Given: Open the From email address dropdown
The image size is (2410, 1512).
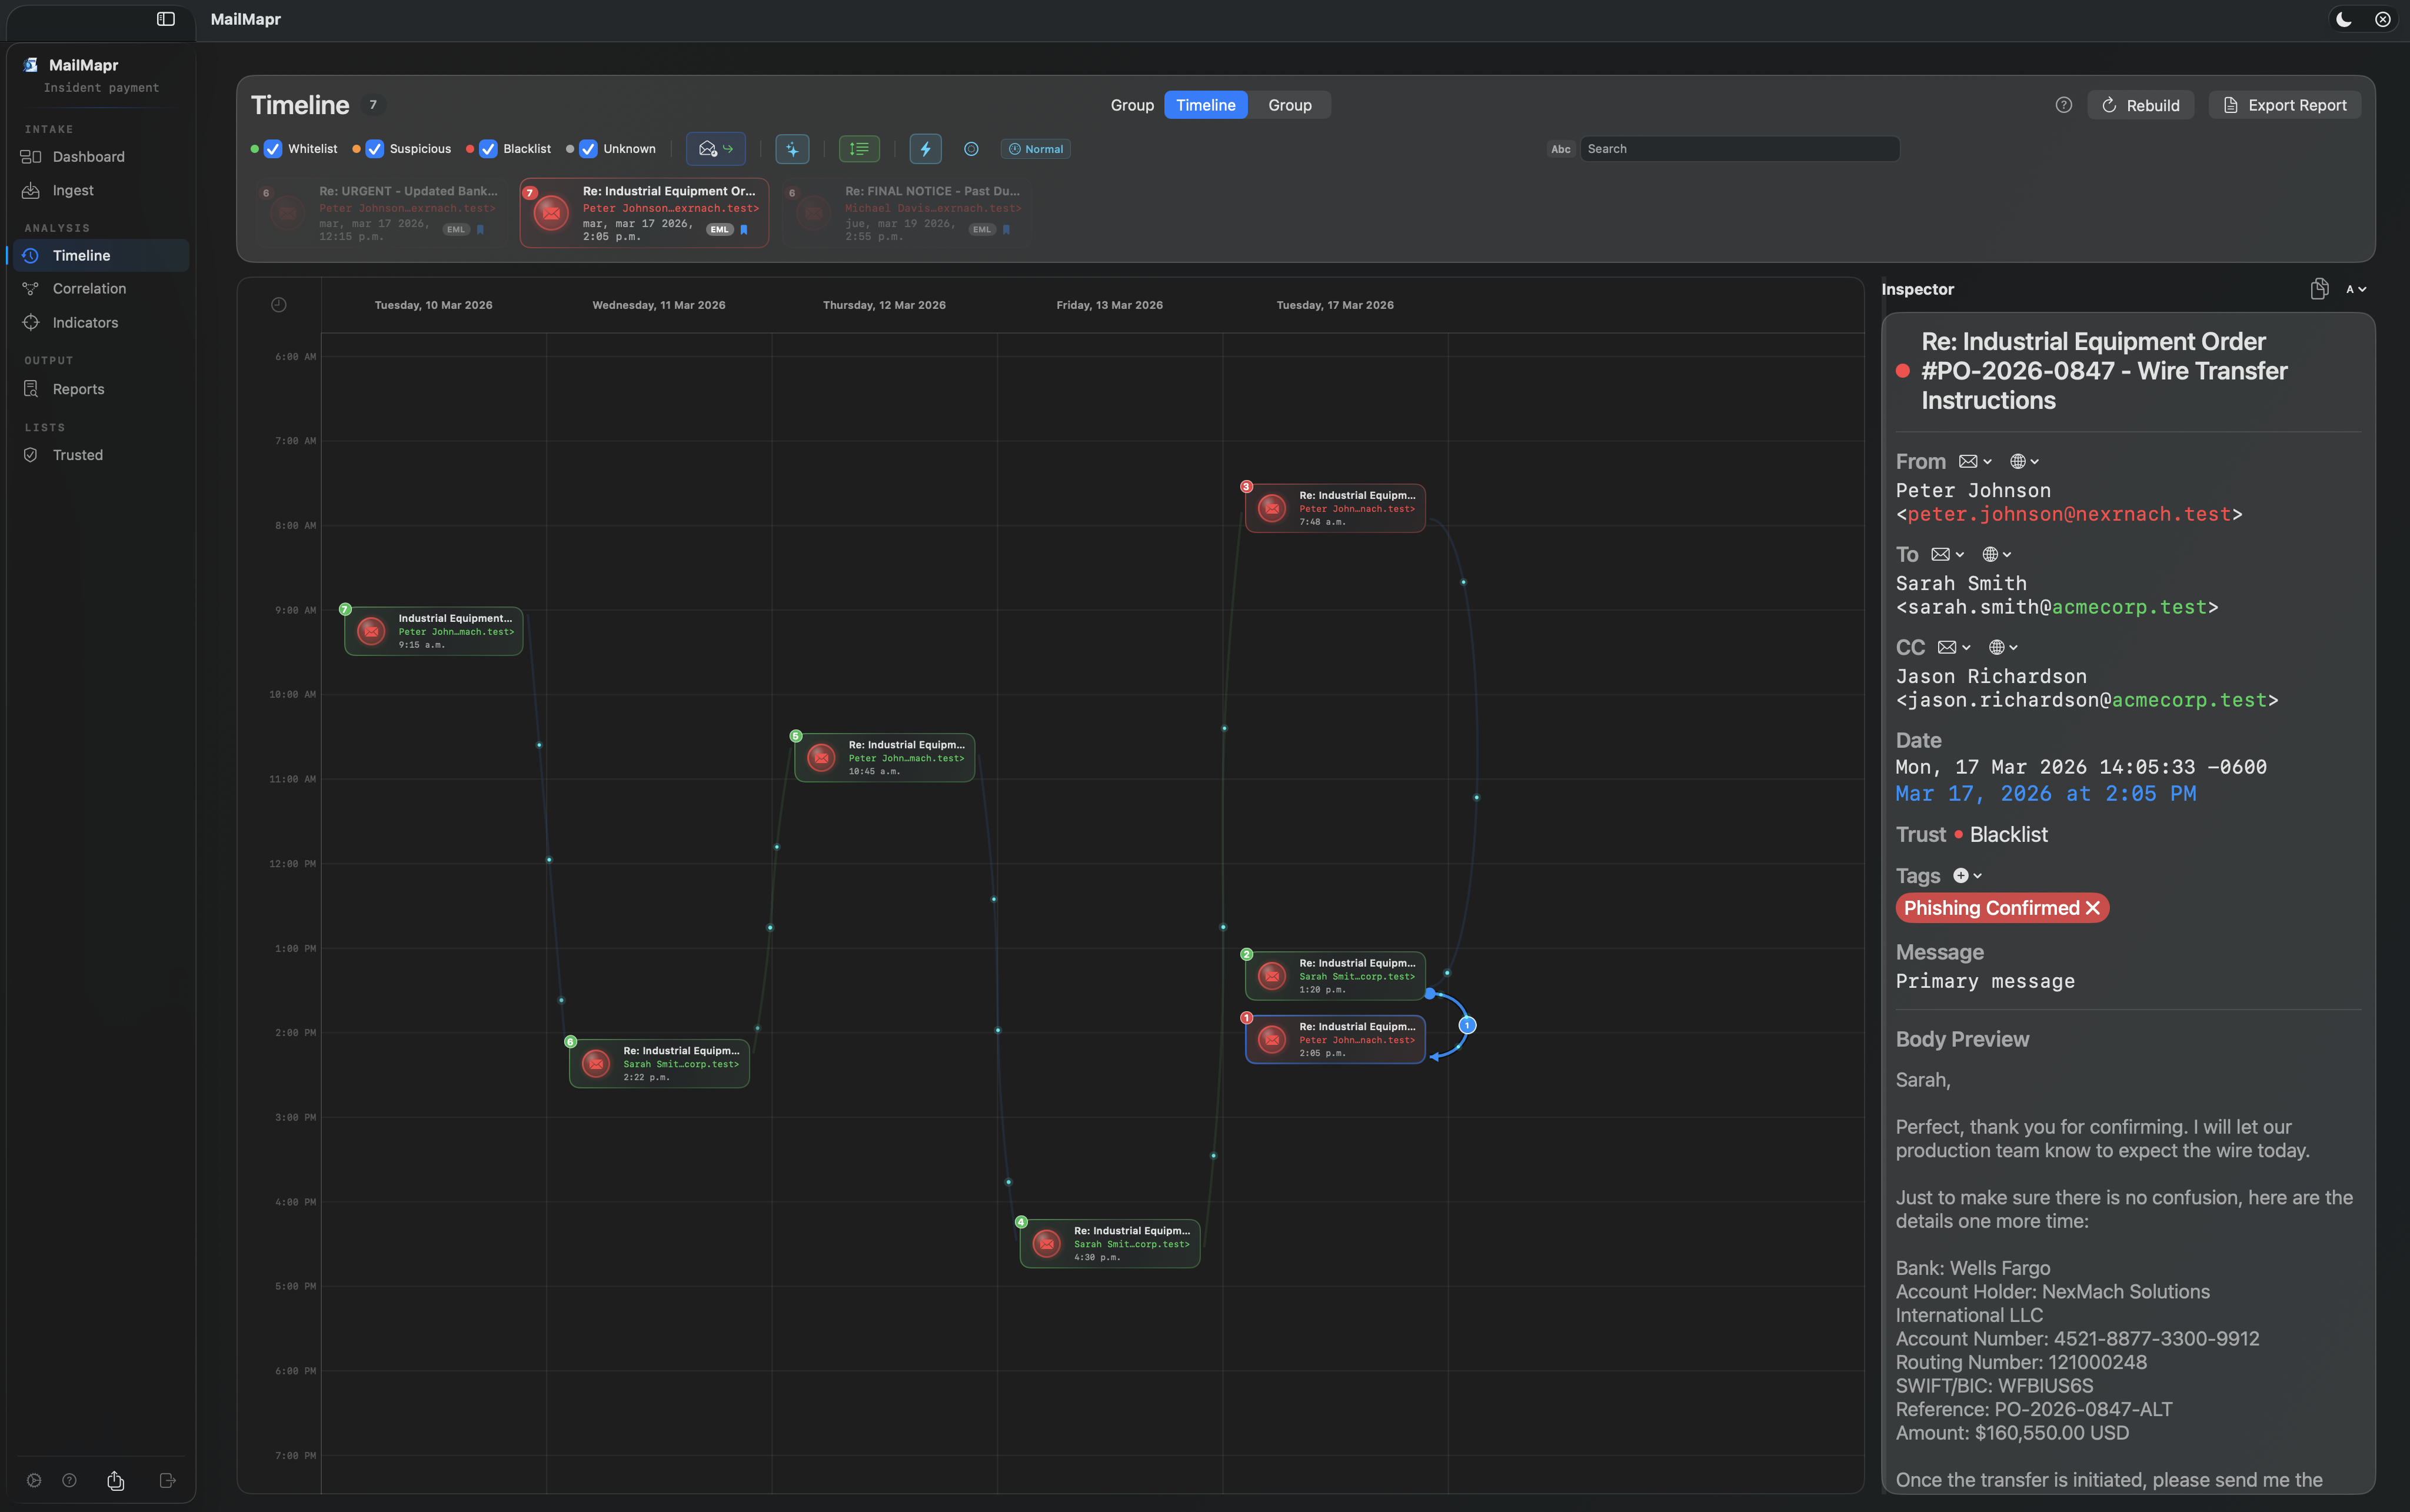Looking at the screenshot, I should point(1974,461).
